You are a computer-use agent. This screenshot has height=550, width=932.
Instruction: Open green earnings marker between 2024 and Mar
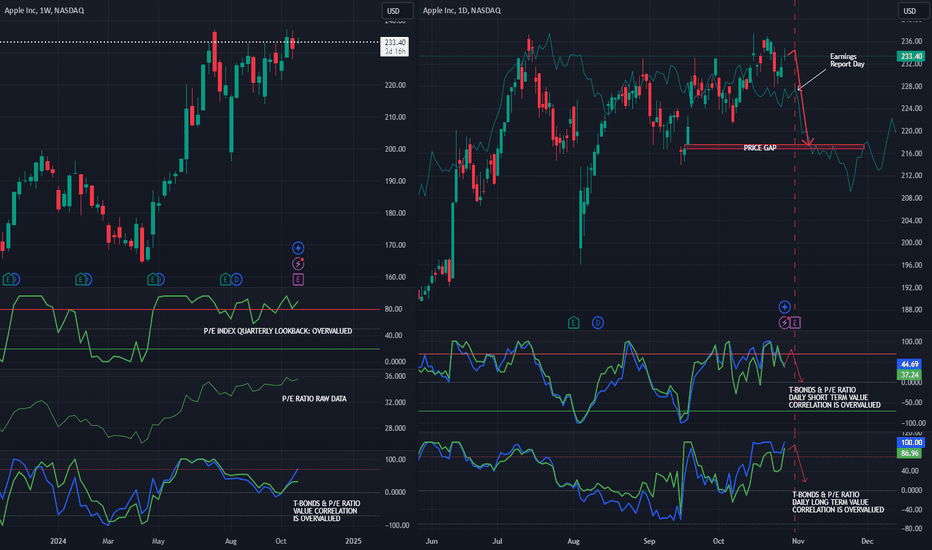coord(80,279)
